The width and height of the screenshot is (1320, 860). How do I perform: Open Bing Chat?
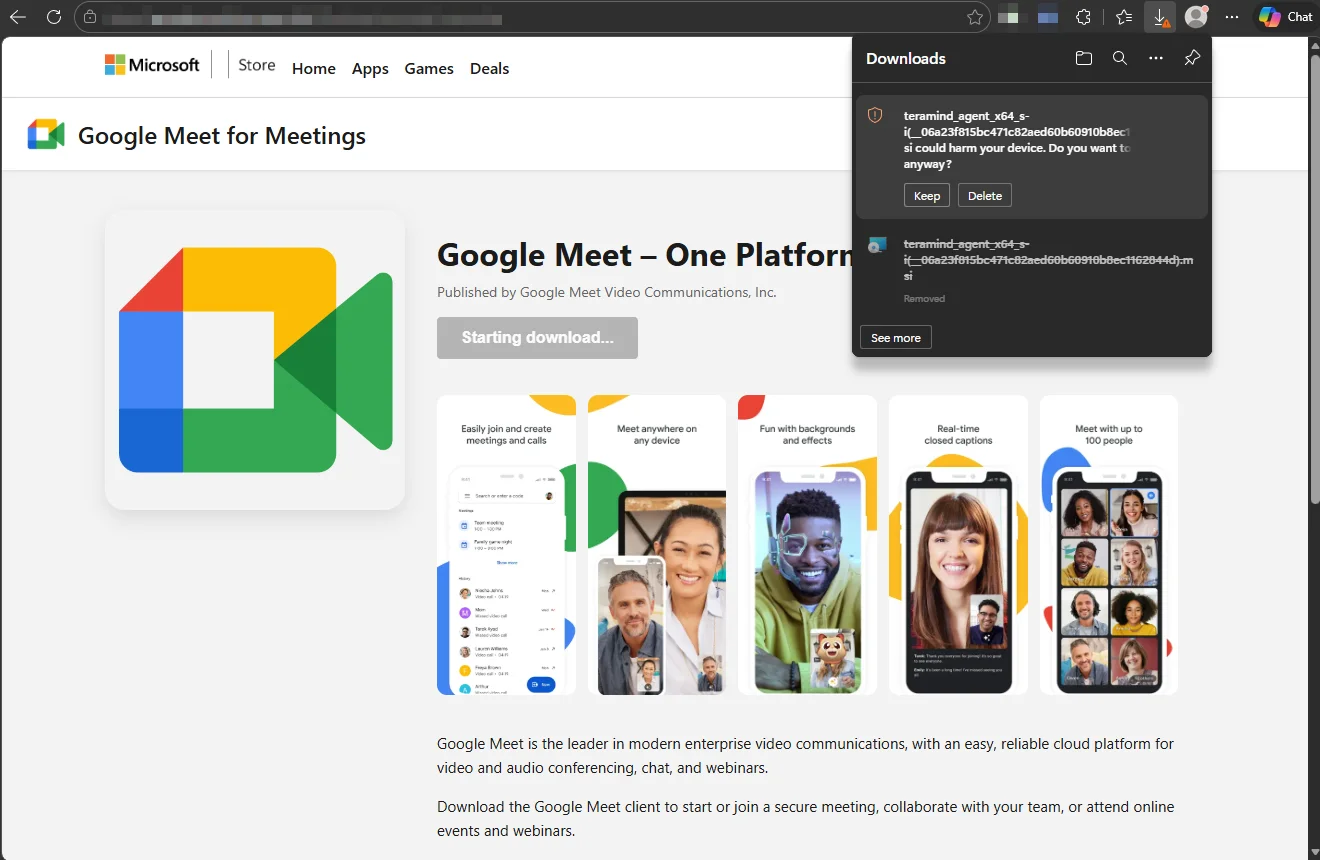pyautogui.click(x=1283, y=16)
